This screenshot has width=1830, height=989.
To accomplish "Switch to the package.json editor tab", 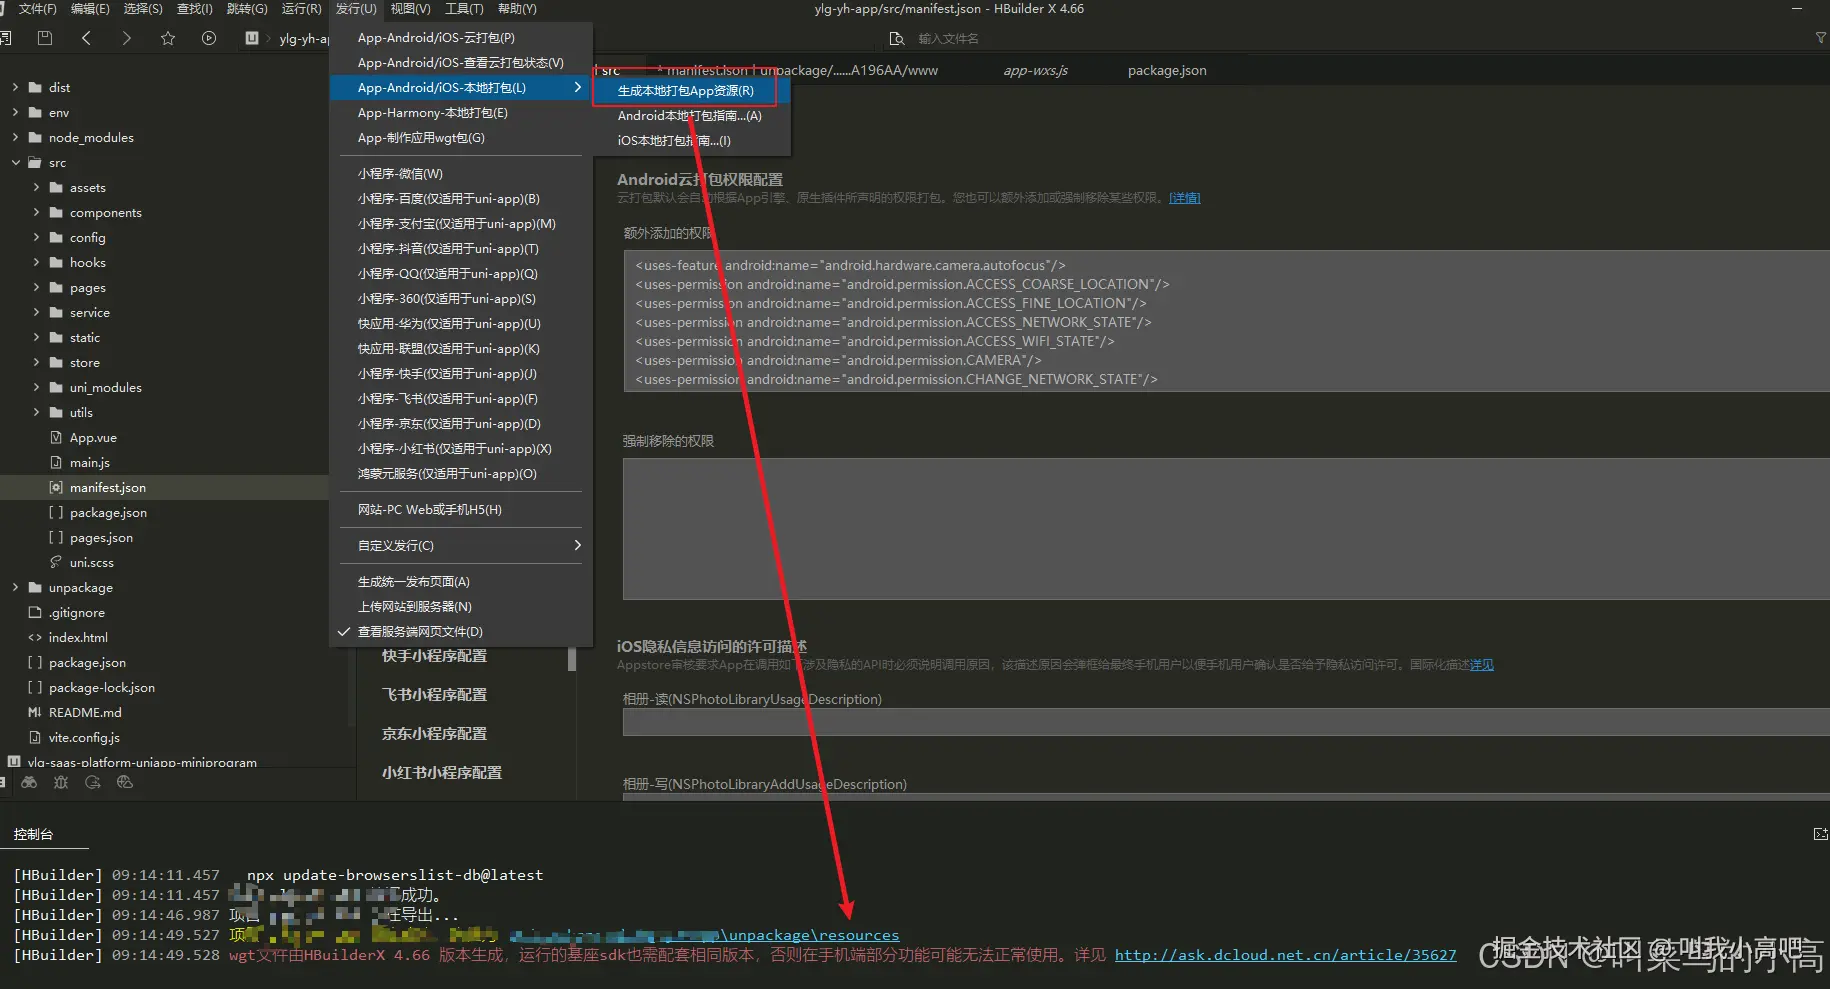I will coord(1167,70).
